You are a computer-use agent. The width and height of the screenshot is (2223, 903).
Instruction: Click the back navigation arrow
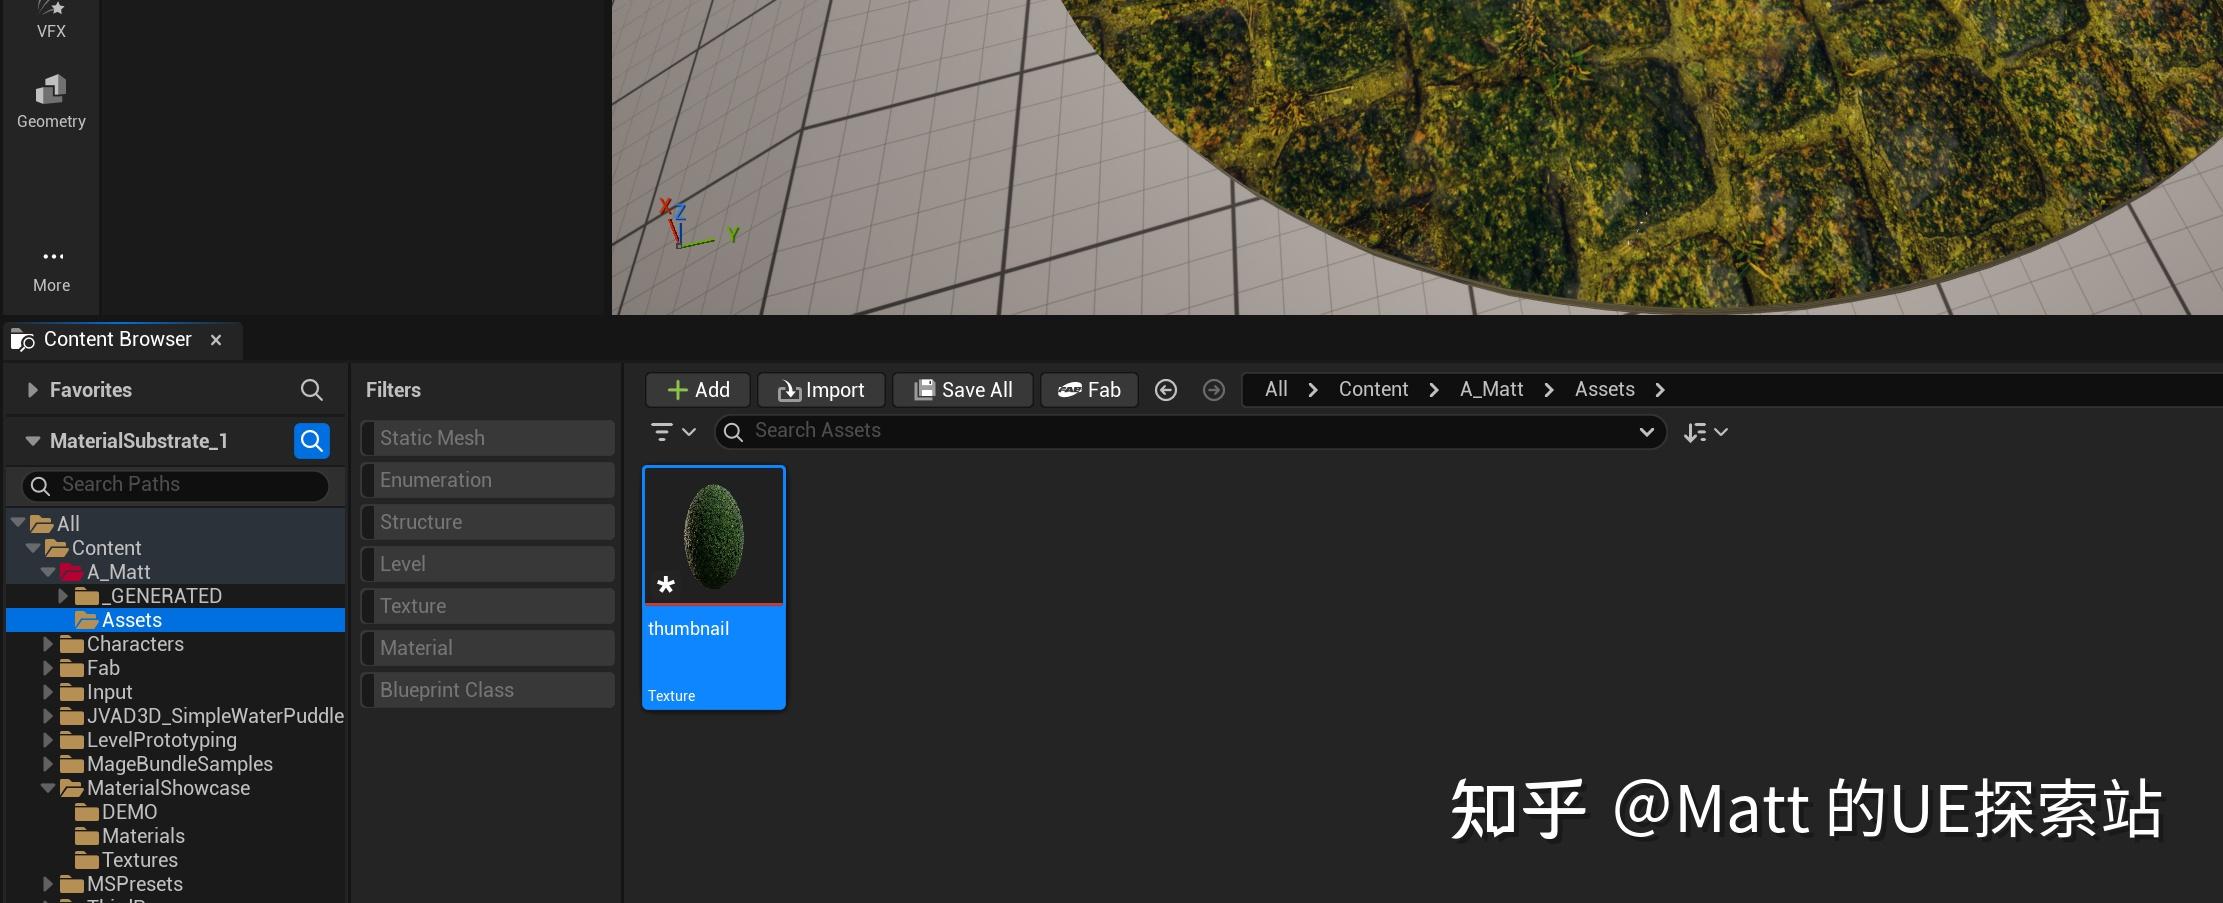1165,390
